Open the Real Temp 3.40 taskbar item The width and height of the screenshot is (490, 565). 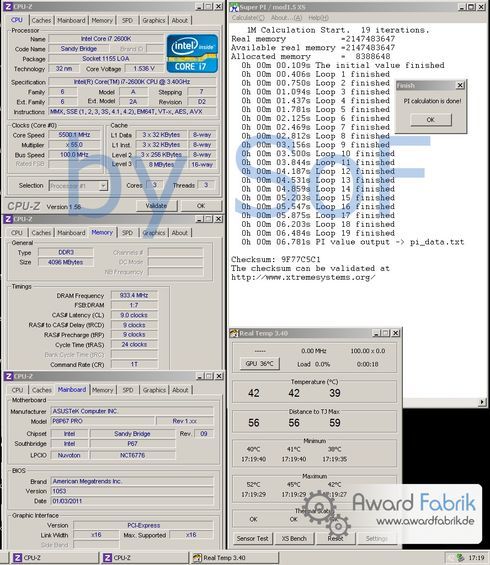pos(234,557)
